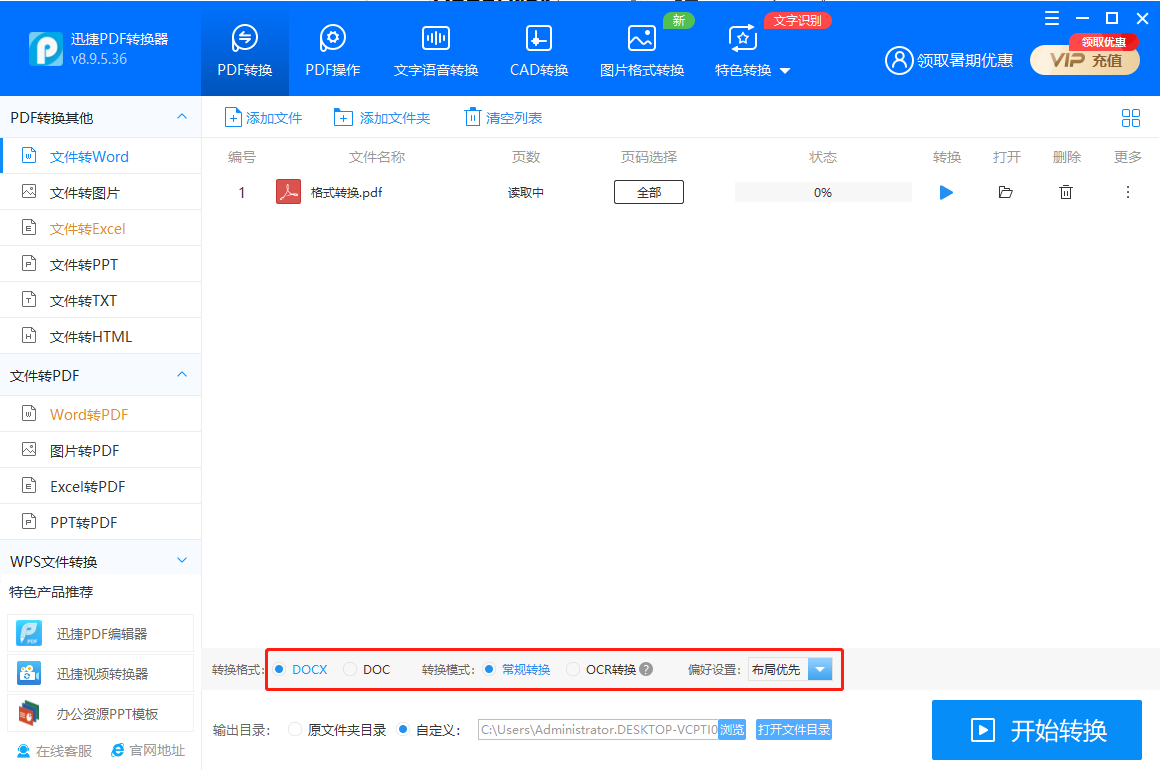Launch 迅捷PDF编辑器 from the sidebar
Image resolution: width=1160 pixels, height=770 pixels.
coord(100,633)
